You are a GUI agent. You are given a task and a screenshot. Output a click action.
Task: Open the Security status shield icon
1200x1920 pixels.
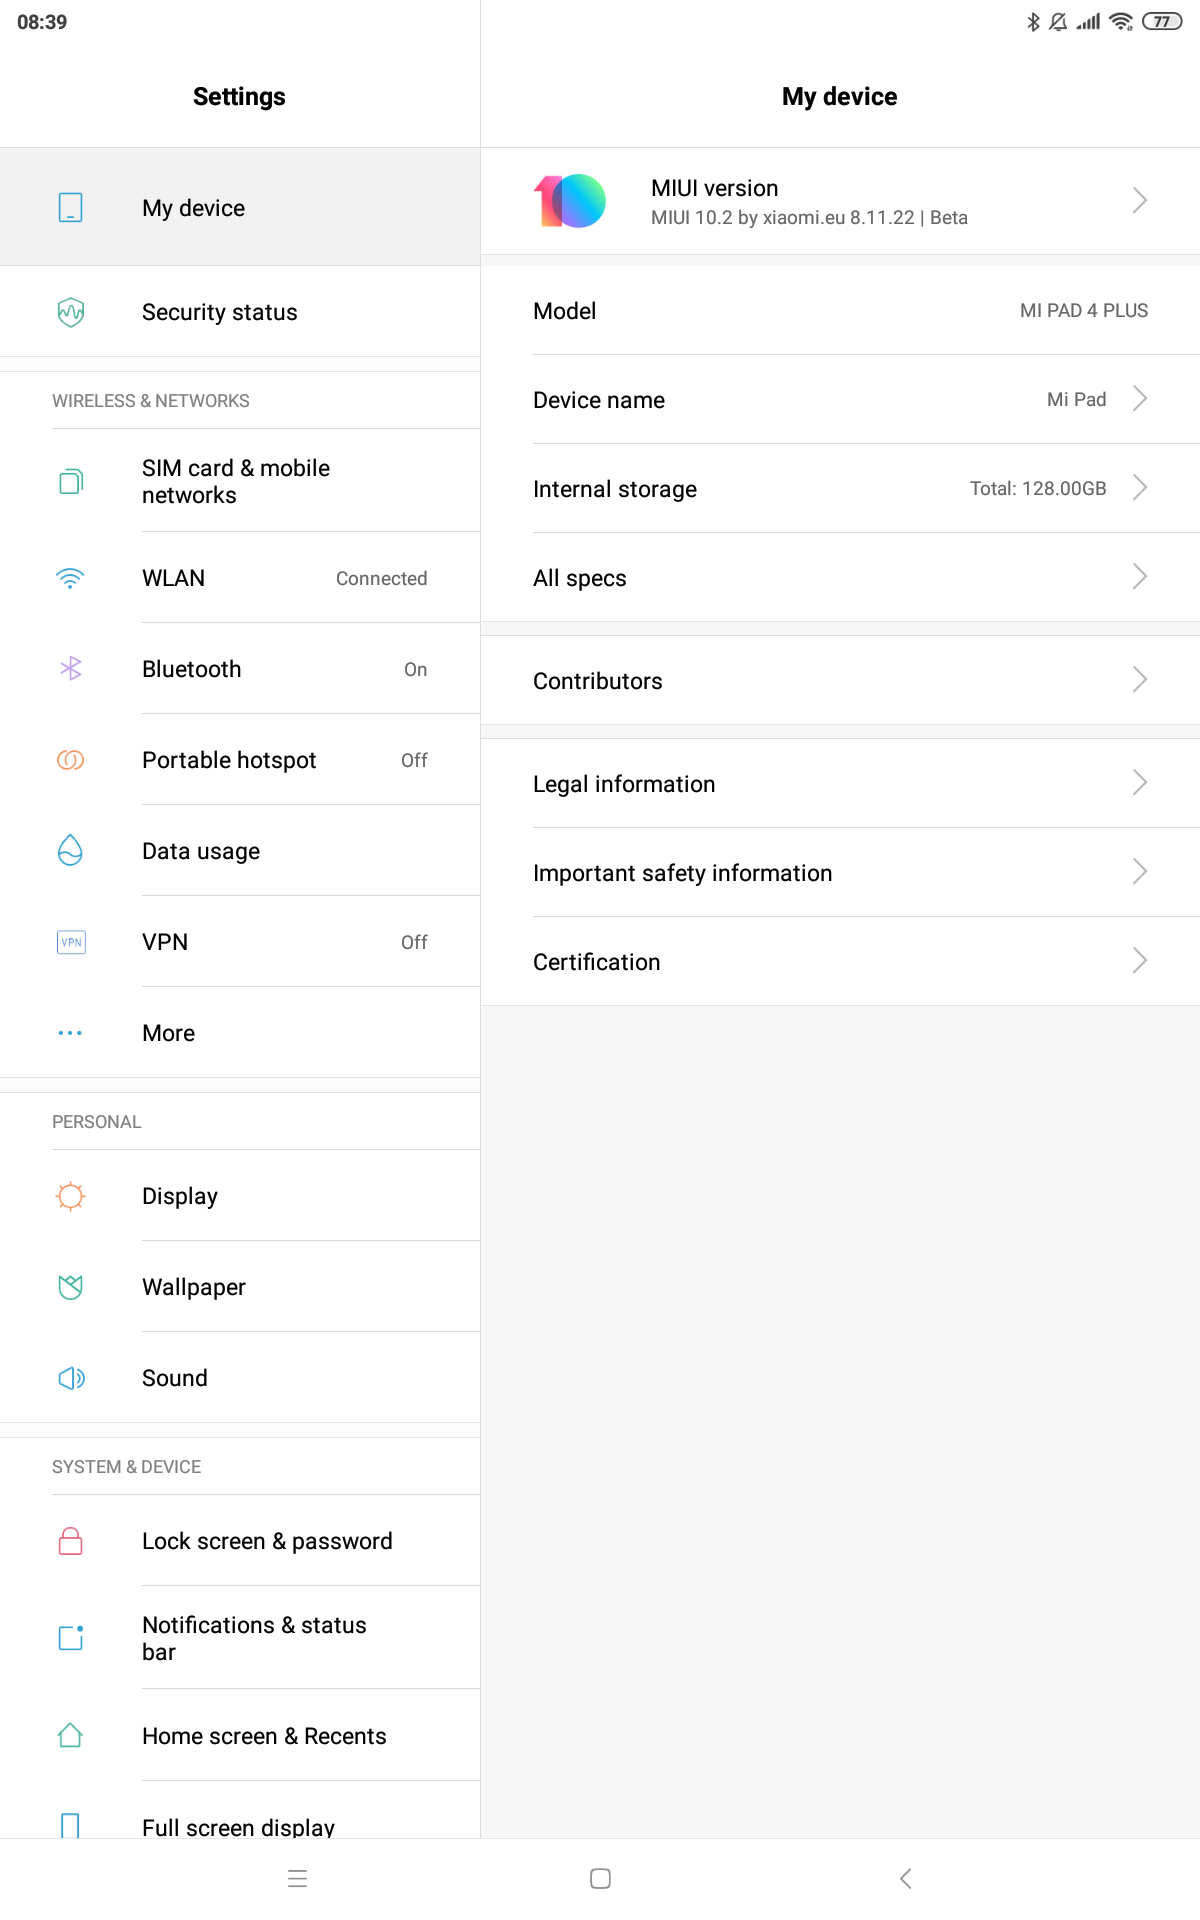click(71, 312)
